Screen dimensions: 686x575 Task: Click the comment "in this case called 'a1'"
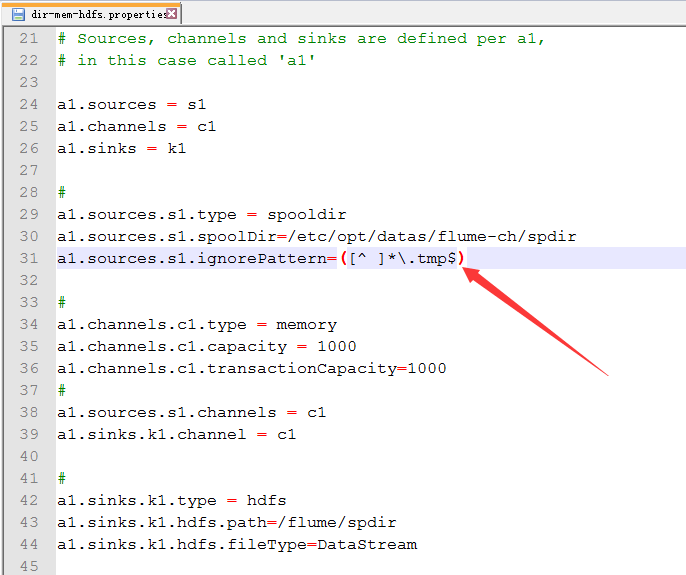[x=186, y=60]
